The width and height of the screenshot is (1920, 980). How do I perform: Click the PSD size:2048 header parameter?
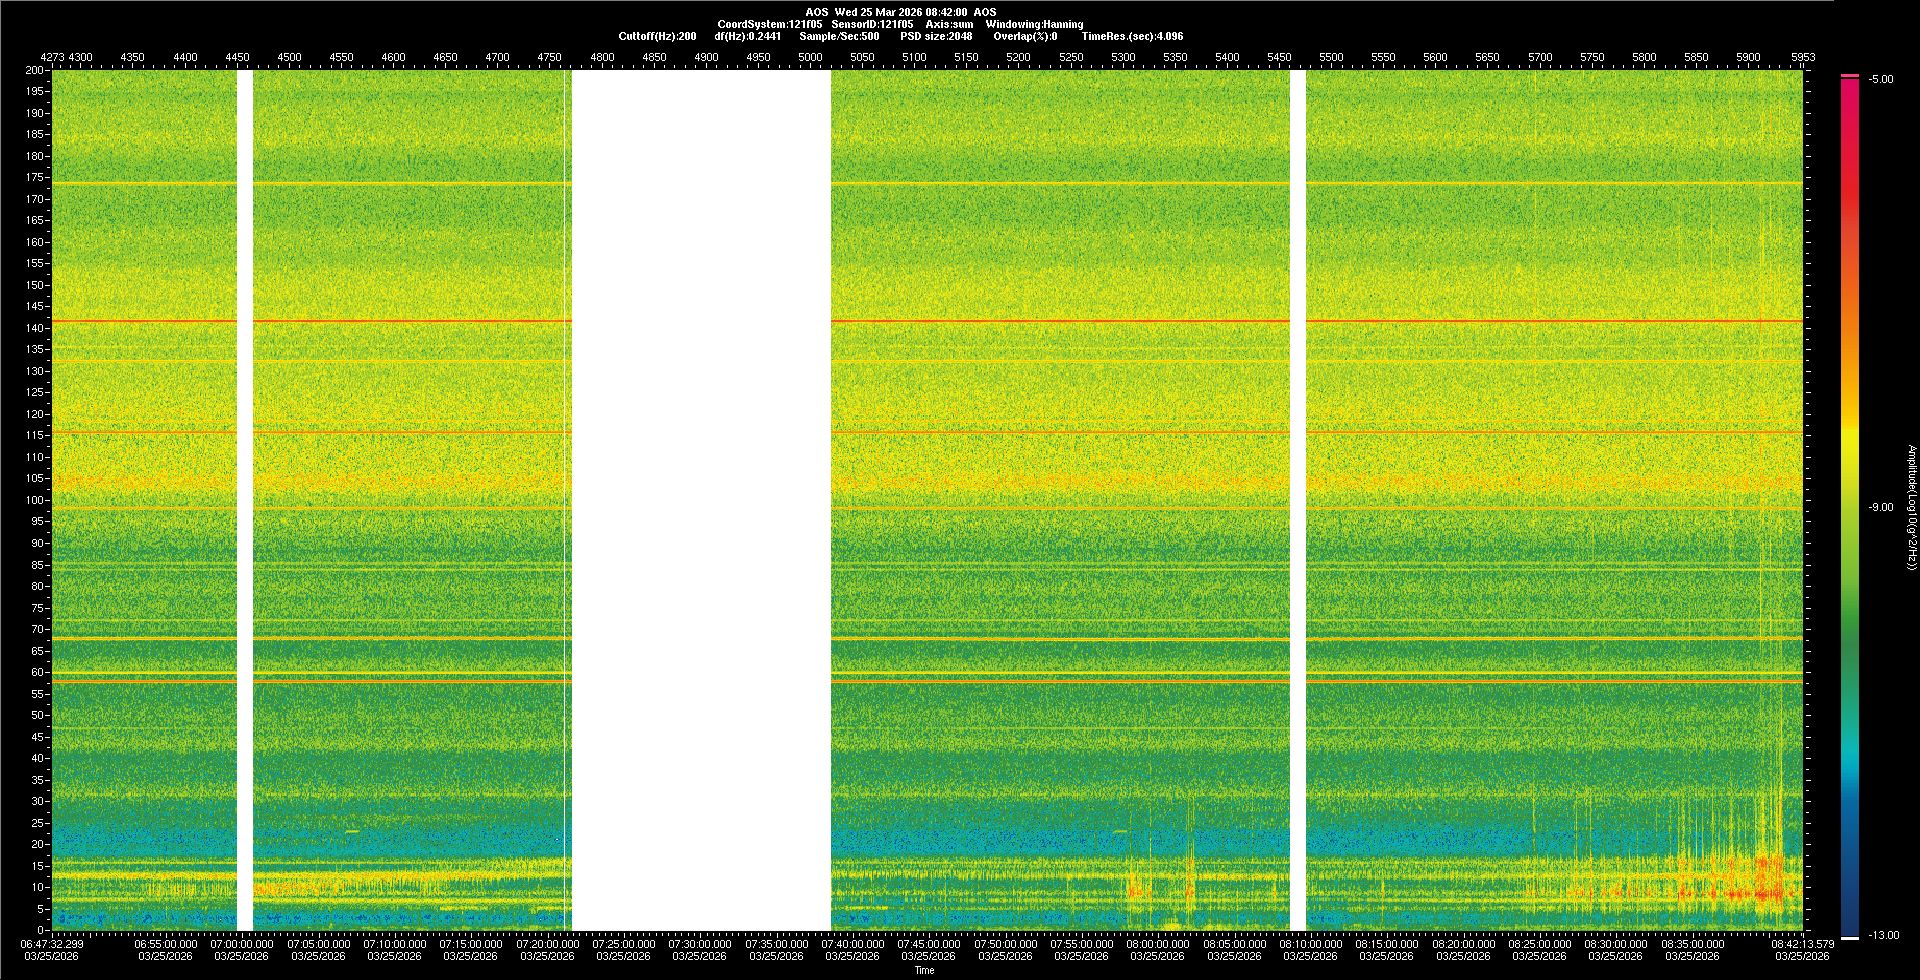[x=936, y=36]
